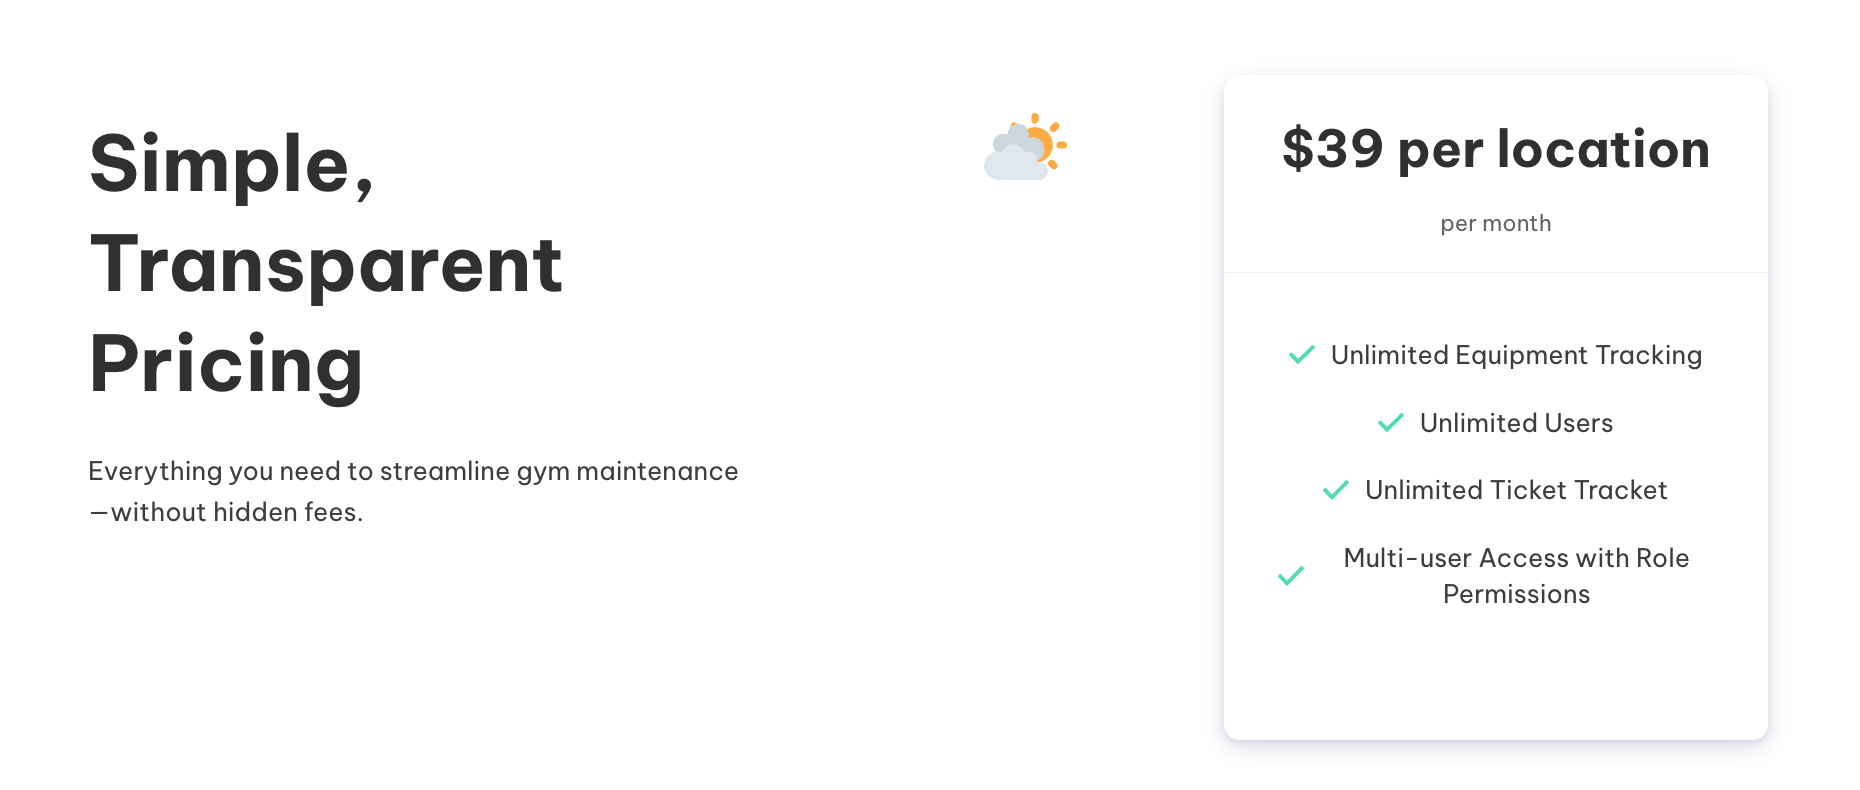Select the Unlimited Ticket Tracket feature text
This screenshot has width=1860, height=790.
coord(1516,490)
